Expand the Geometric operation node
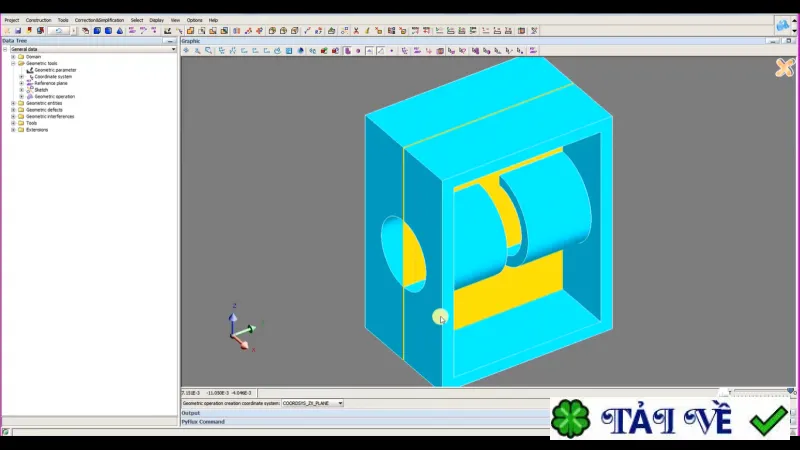 point(21,96)
